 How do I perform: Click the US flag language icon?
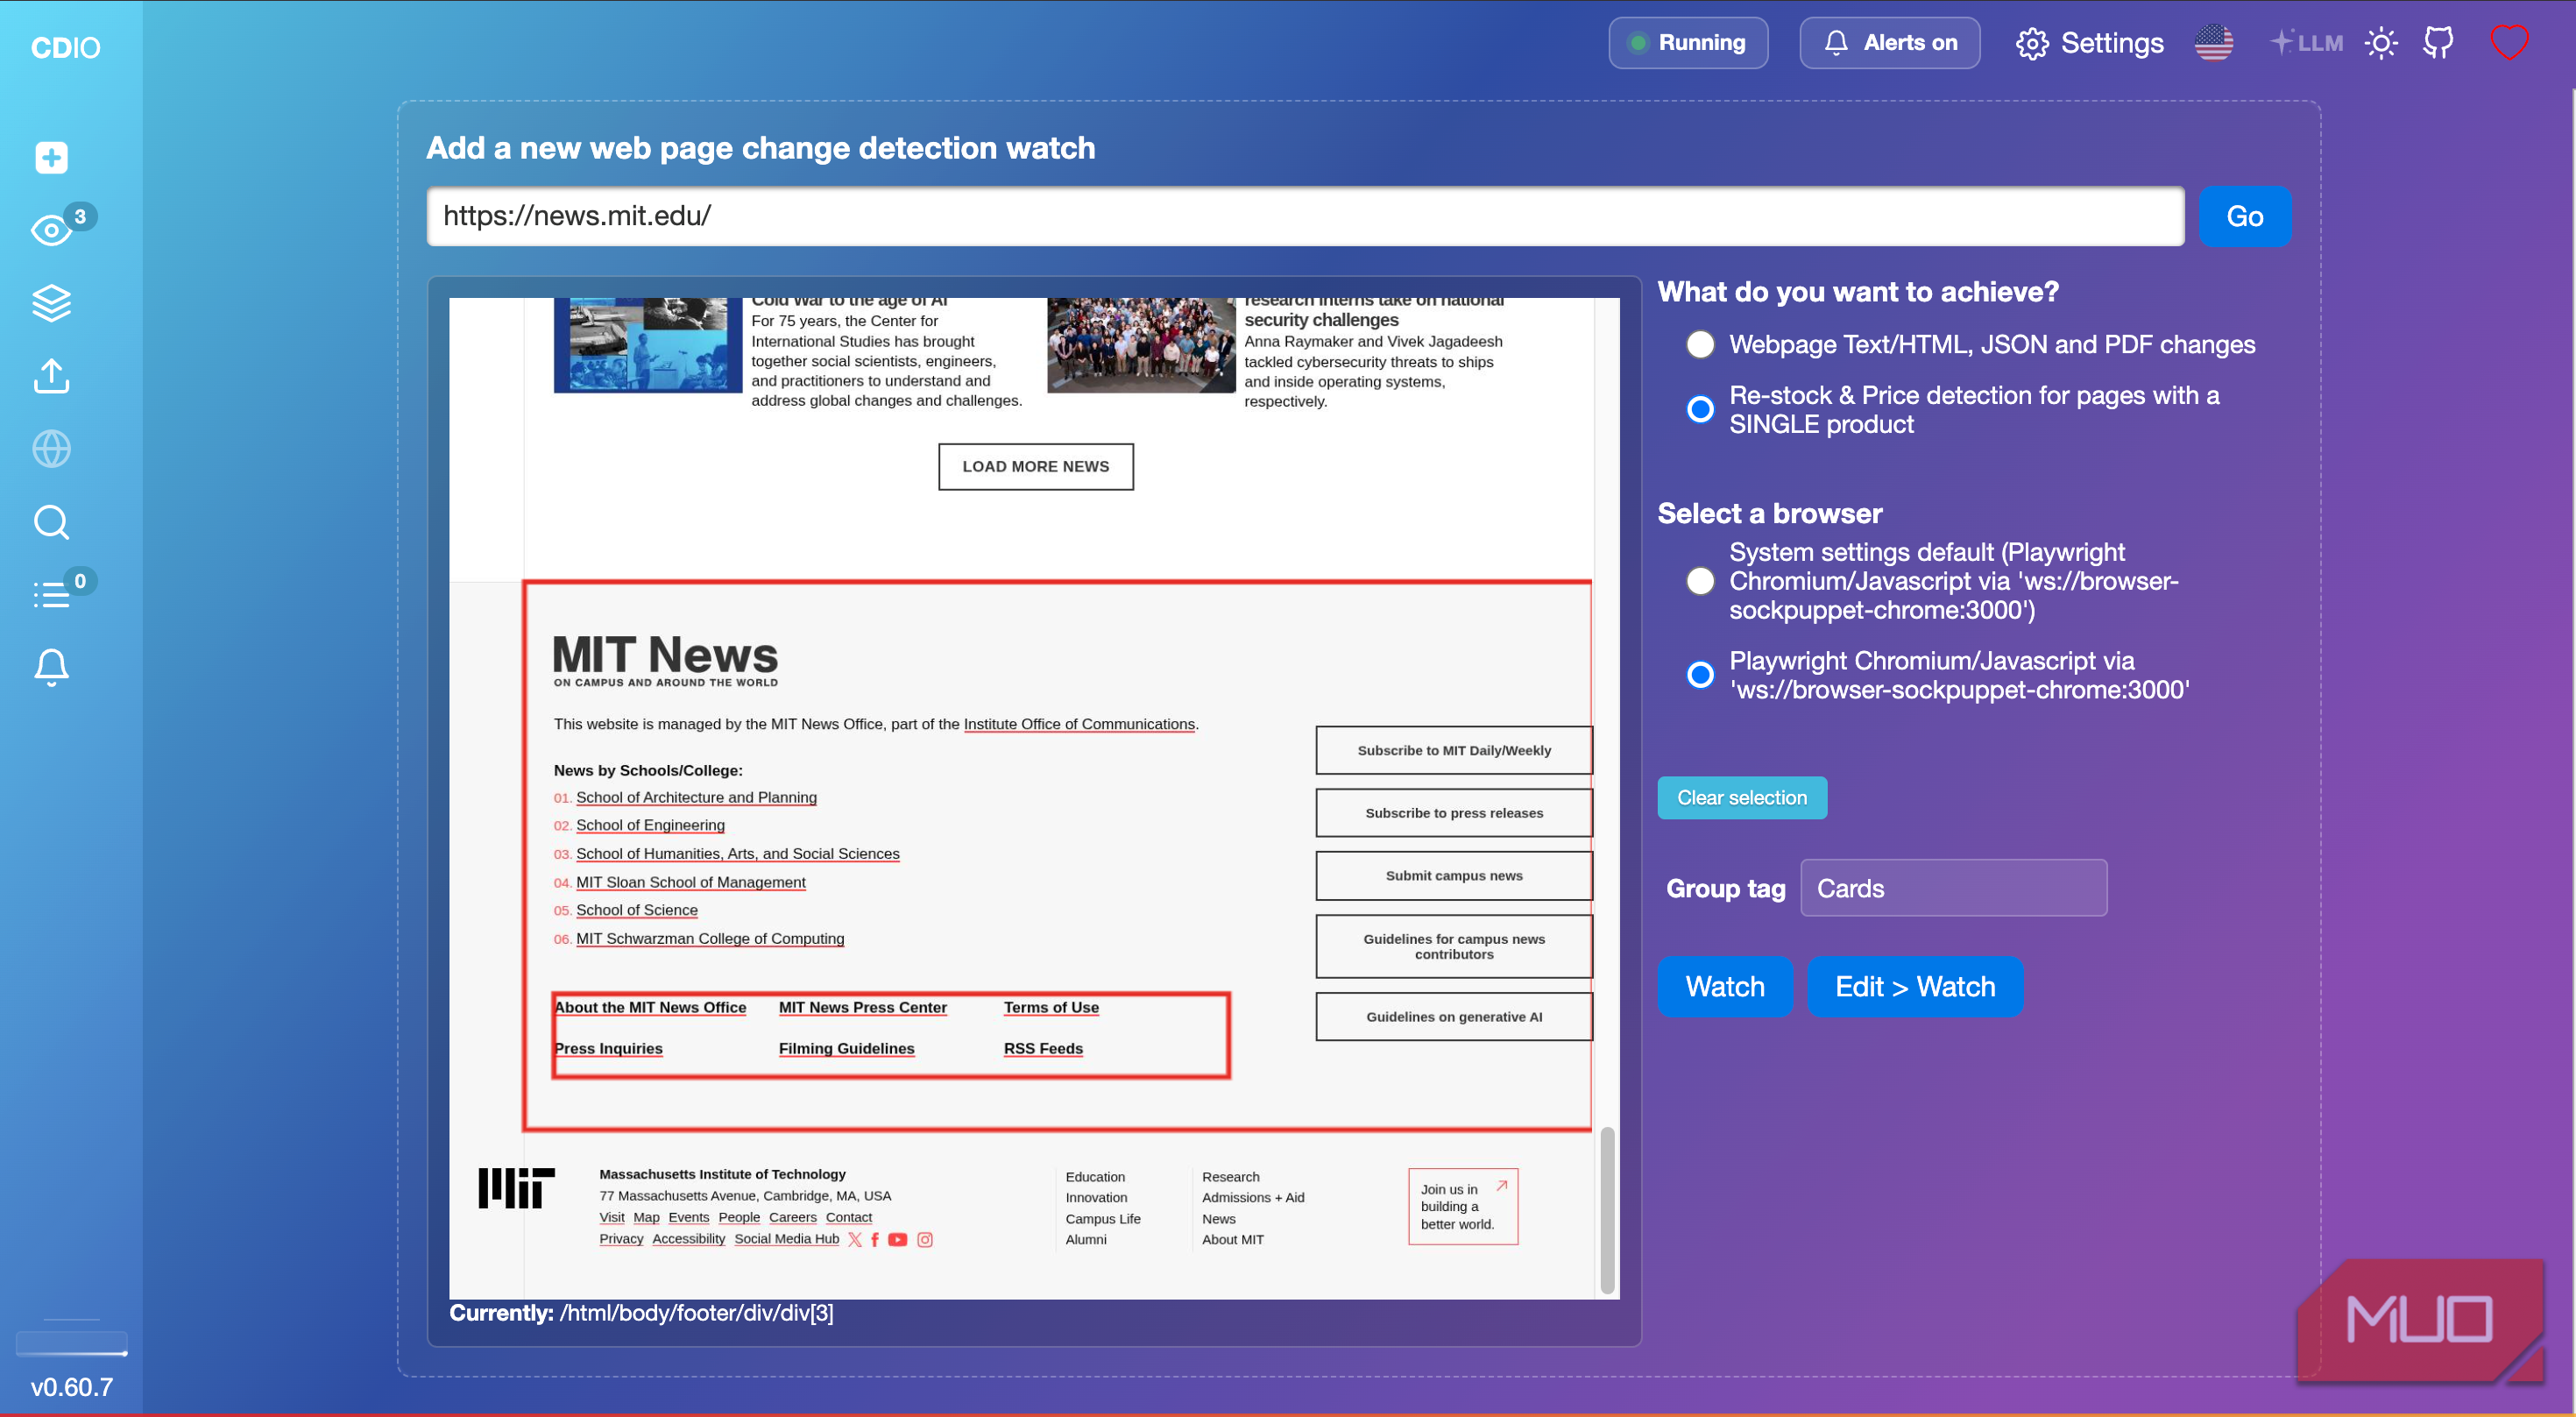[2213, 43]
